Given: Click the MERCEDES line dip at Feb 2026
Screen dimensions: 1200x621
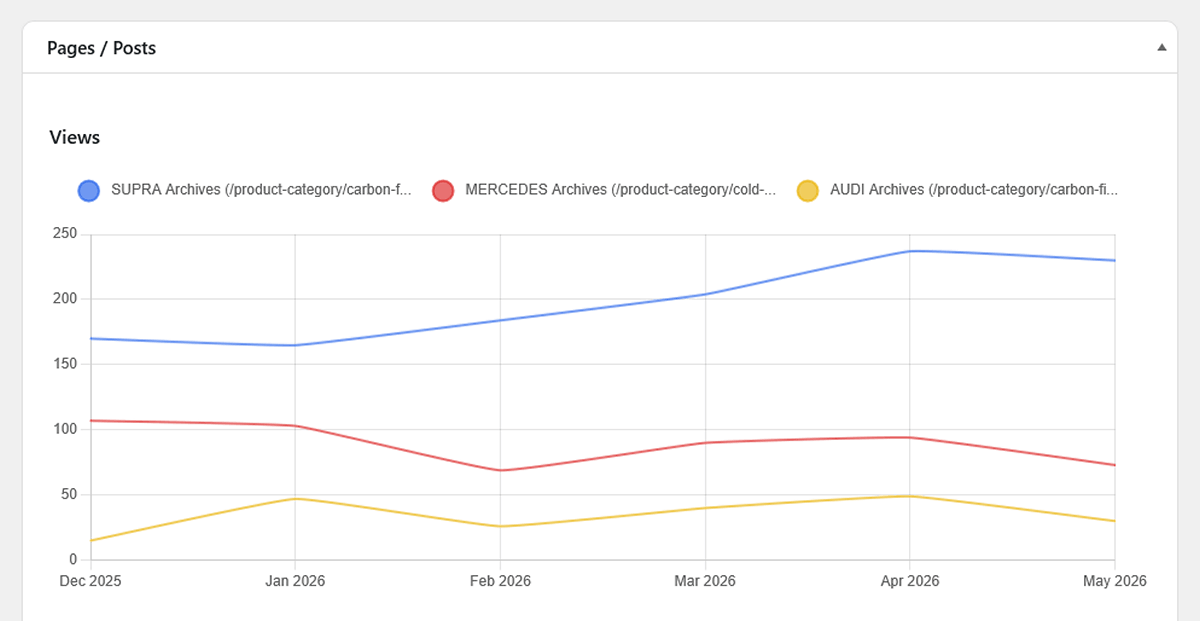Looking at the screenshot, I should click(500, 470).
